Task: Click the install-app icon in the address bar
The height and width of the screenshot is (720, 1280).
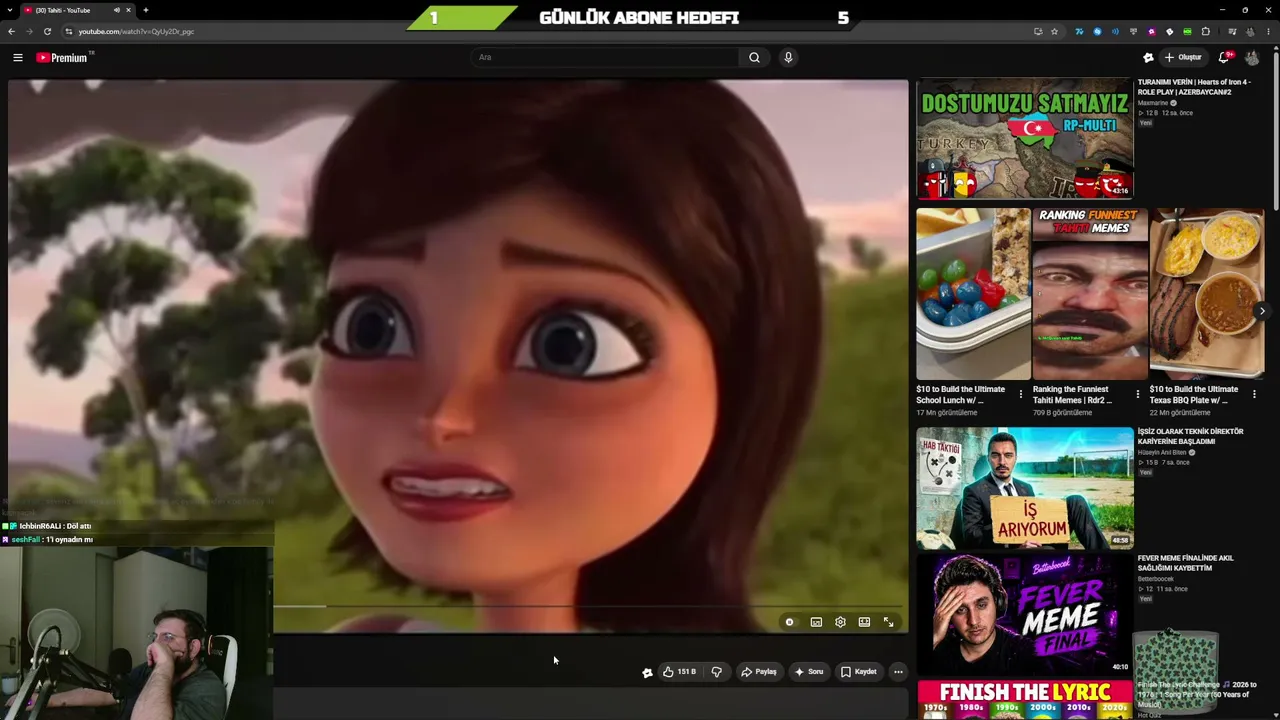Action: click(x=1038, y=31)
